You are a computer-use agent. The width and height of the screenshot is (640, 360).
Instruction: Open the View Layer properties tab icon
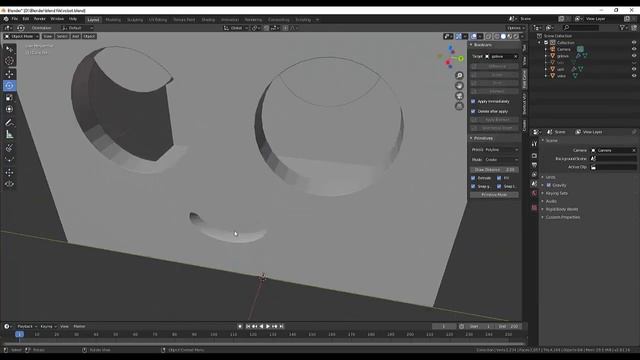534,174
